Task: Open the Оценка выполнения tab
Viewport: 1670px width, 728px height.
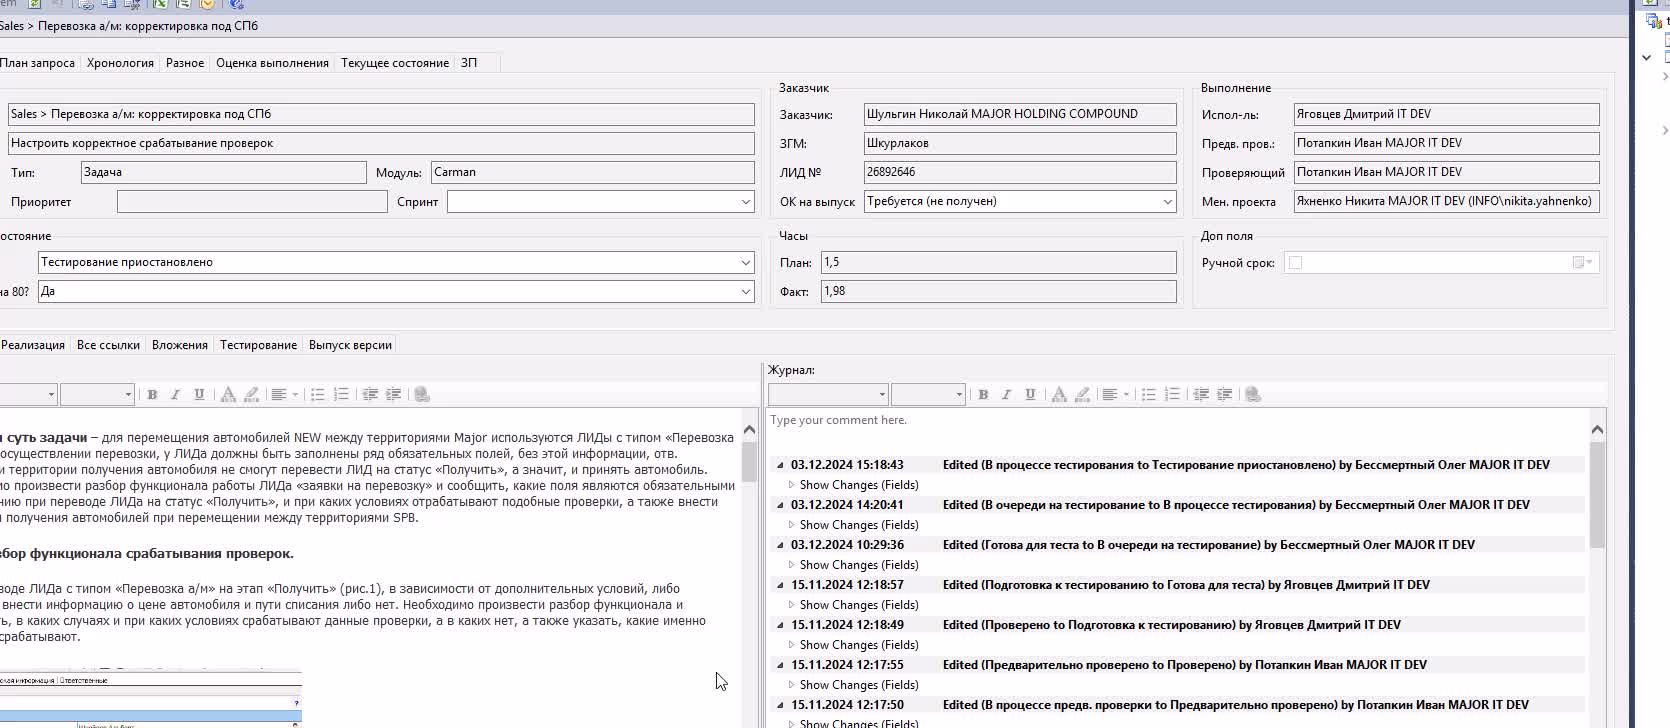Action: point(272,63)
